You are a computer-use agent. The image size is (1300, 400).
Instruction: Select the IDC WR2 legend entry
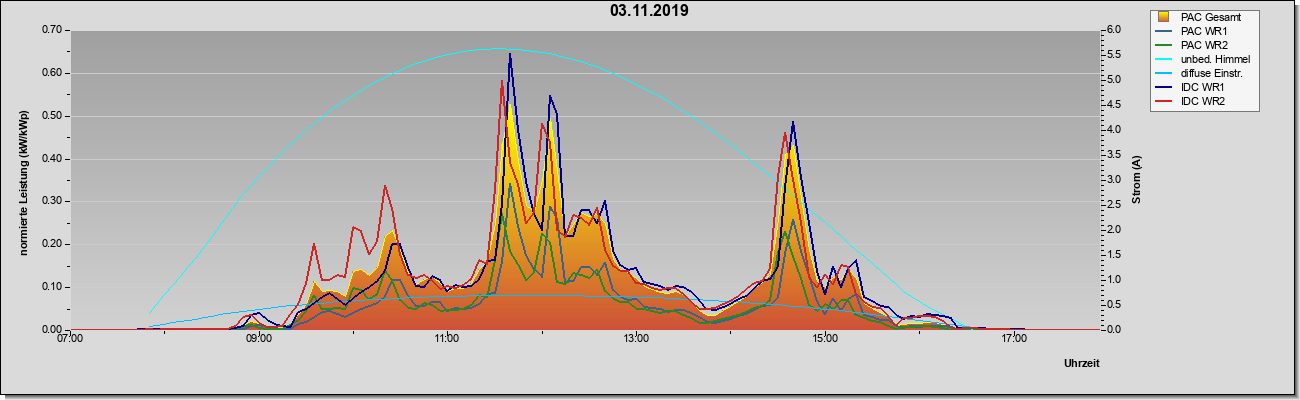tap(1195, 101)
